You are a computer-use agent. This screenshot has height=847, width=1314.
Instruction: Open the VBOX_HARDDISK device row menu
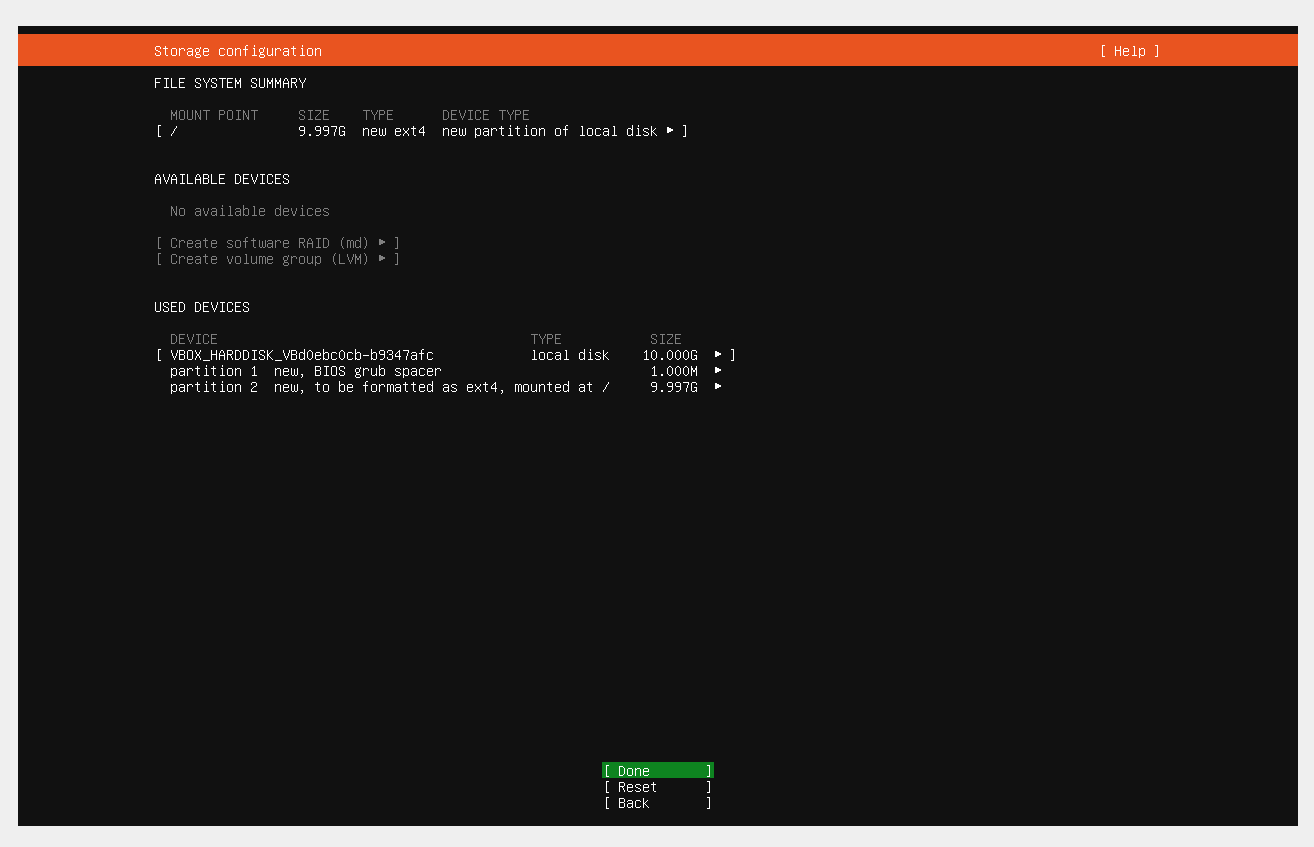[446, 355]
